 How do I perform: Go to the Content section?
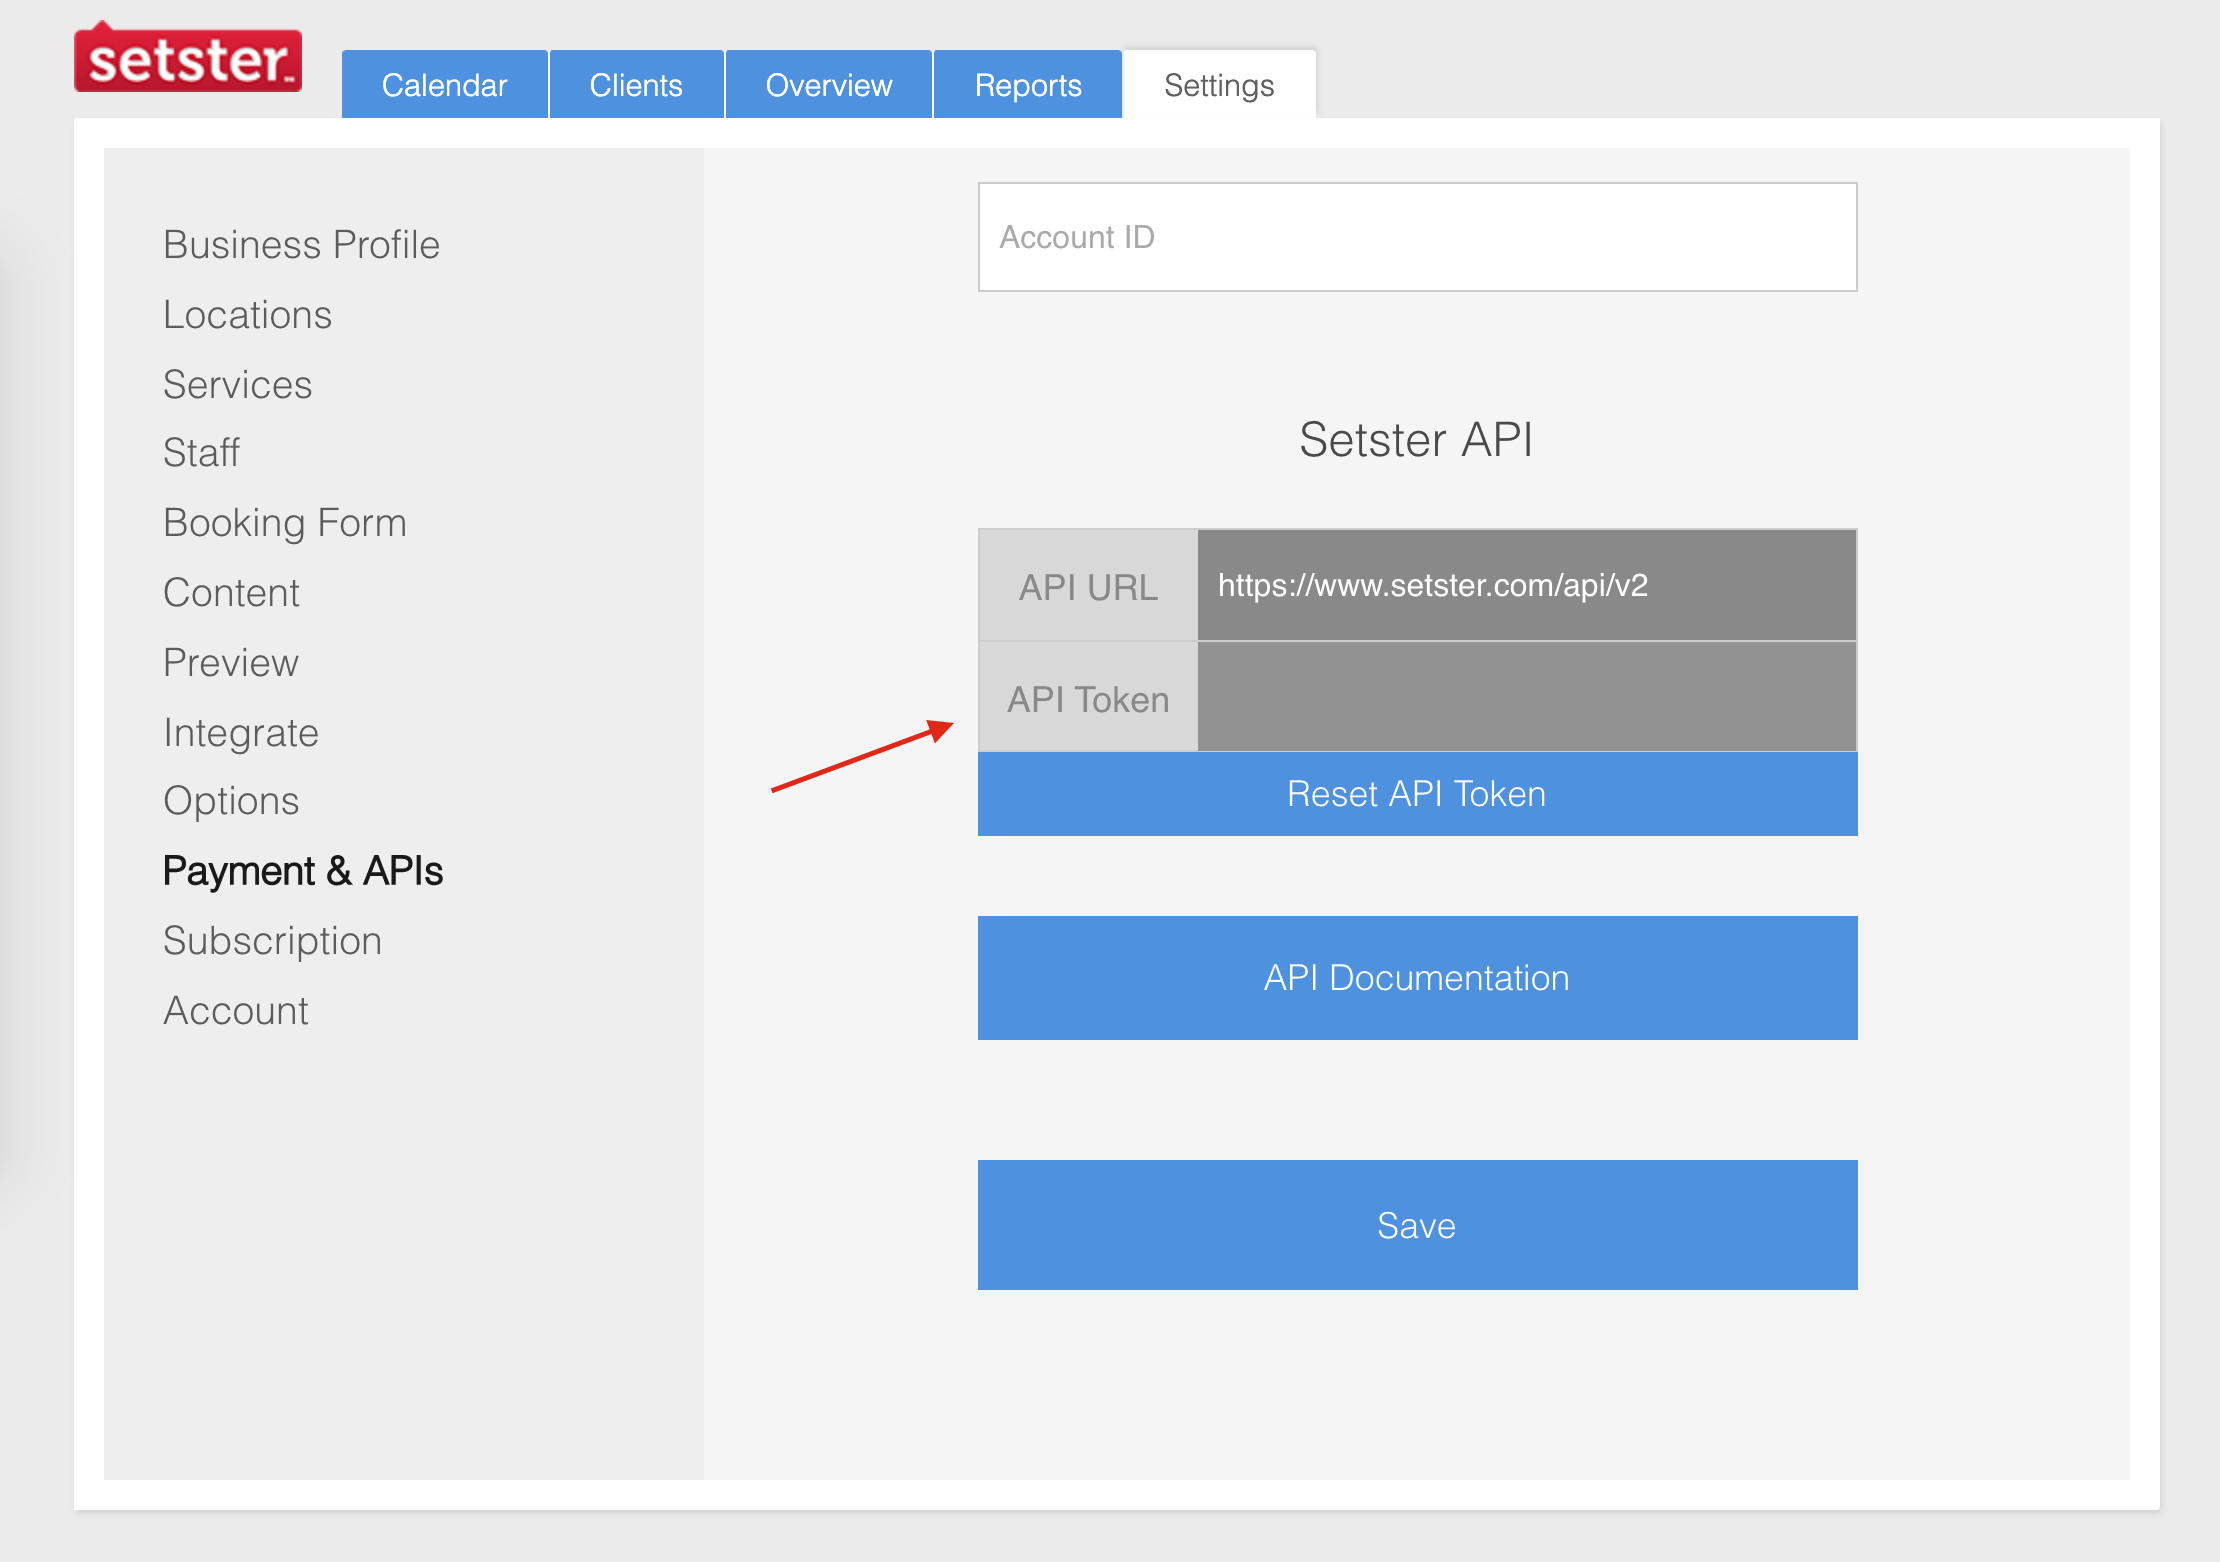coord(231,592)
